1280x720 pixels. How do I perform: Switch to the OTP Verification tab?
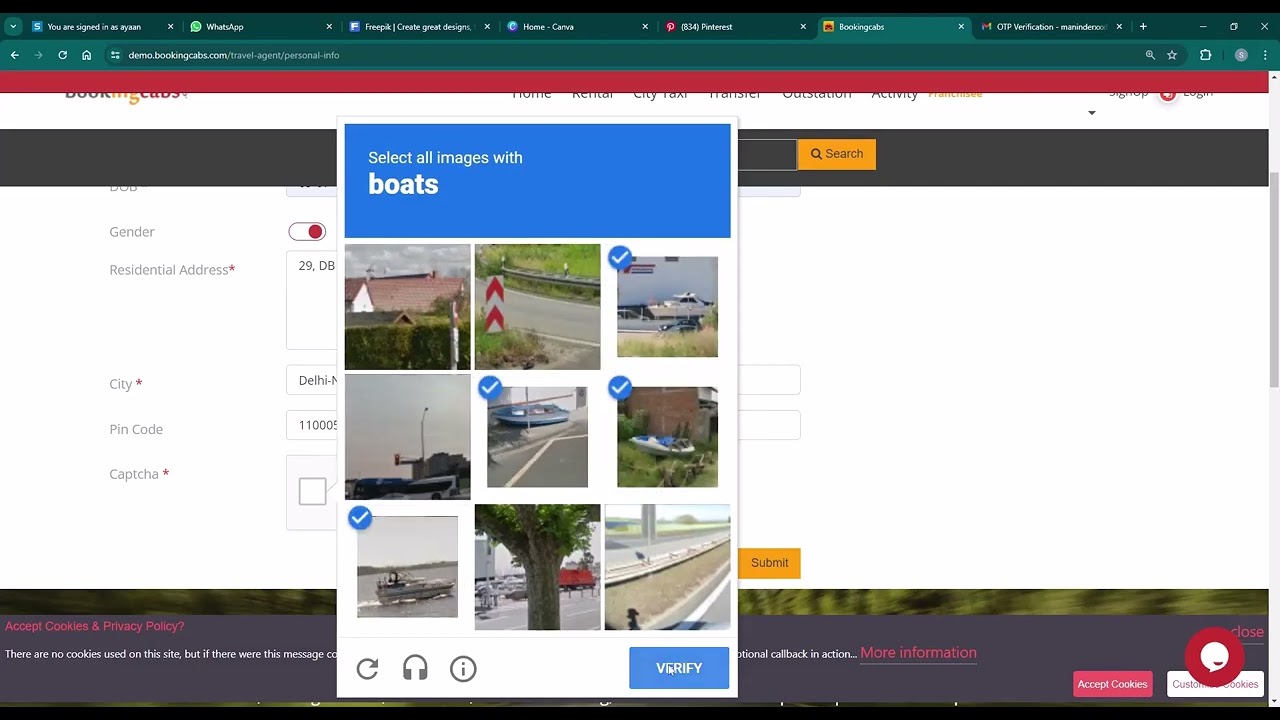(x=1050, y=27)
